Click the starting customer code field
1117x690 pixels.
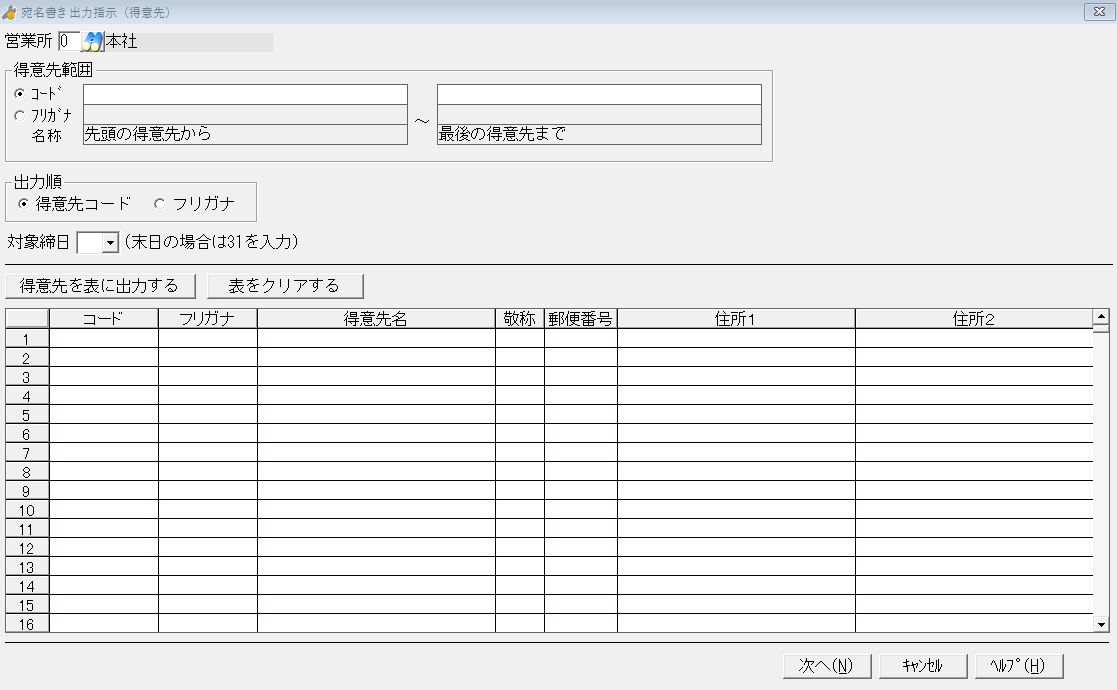click(x=245, y=94)
